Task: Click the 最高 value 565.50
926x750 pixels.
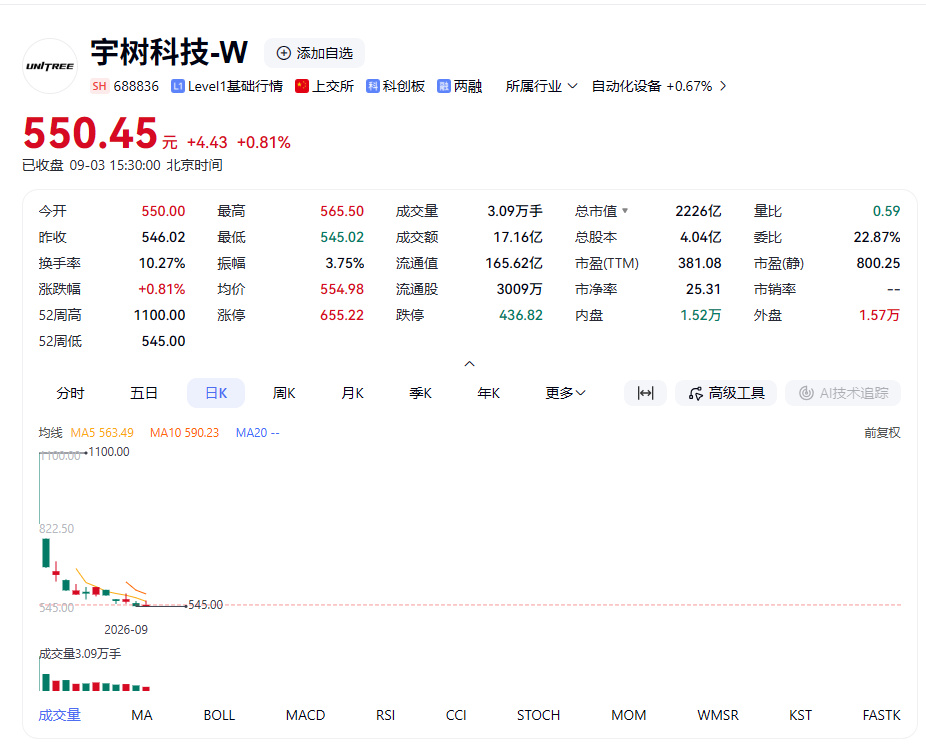Action: (342, 211)
